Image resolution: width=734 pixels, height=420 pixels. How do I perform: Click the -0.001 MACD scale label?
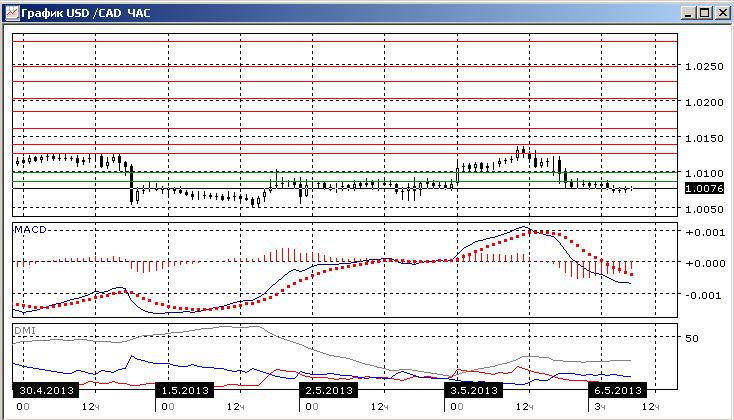[x=705, y=295]
